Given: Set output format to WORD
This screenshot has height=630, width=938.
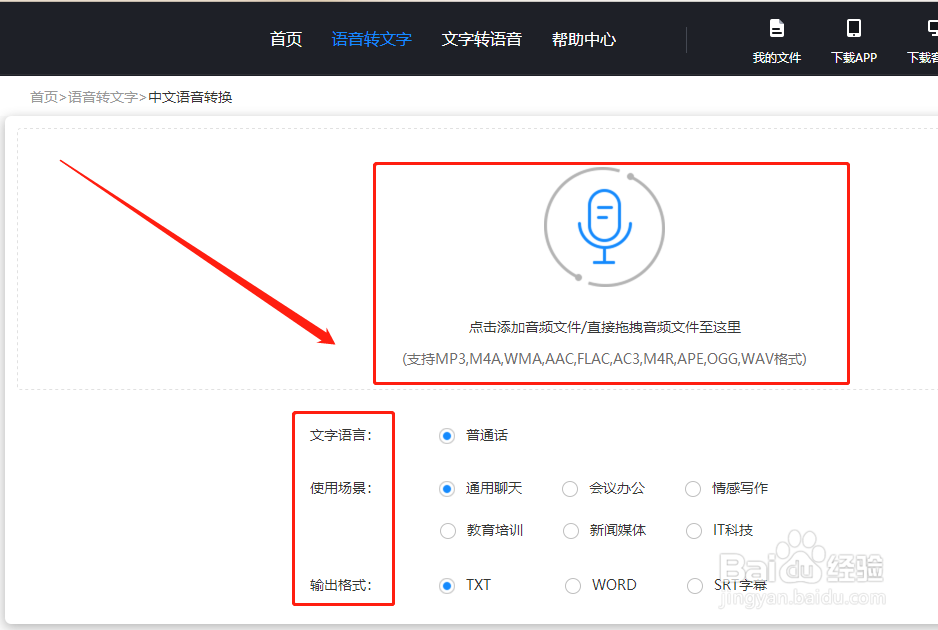Looking at the screenshot, I should coord(573,585).
